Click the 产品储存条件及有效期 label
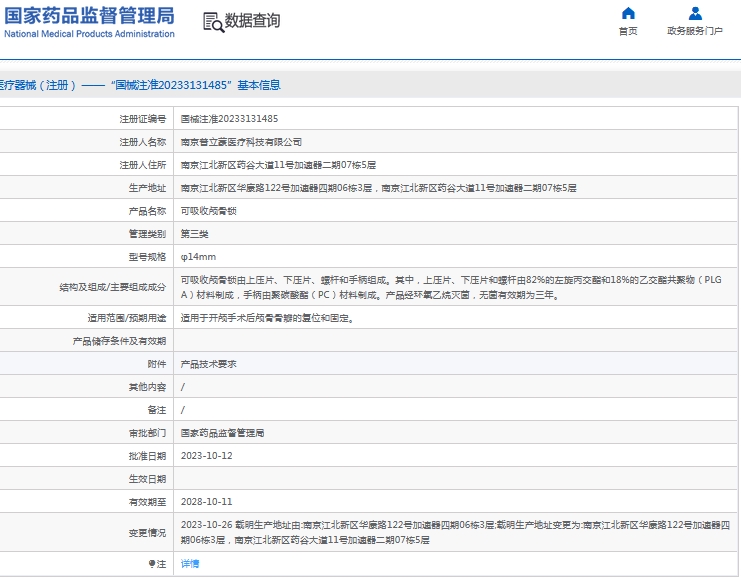The height and width of the screenshot is (578, 741). point(119,341)
